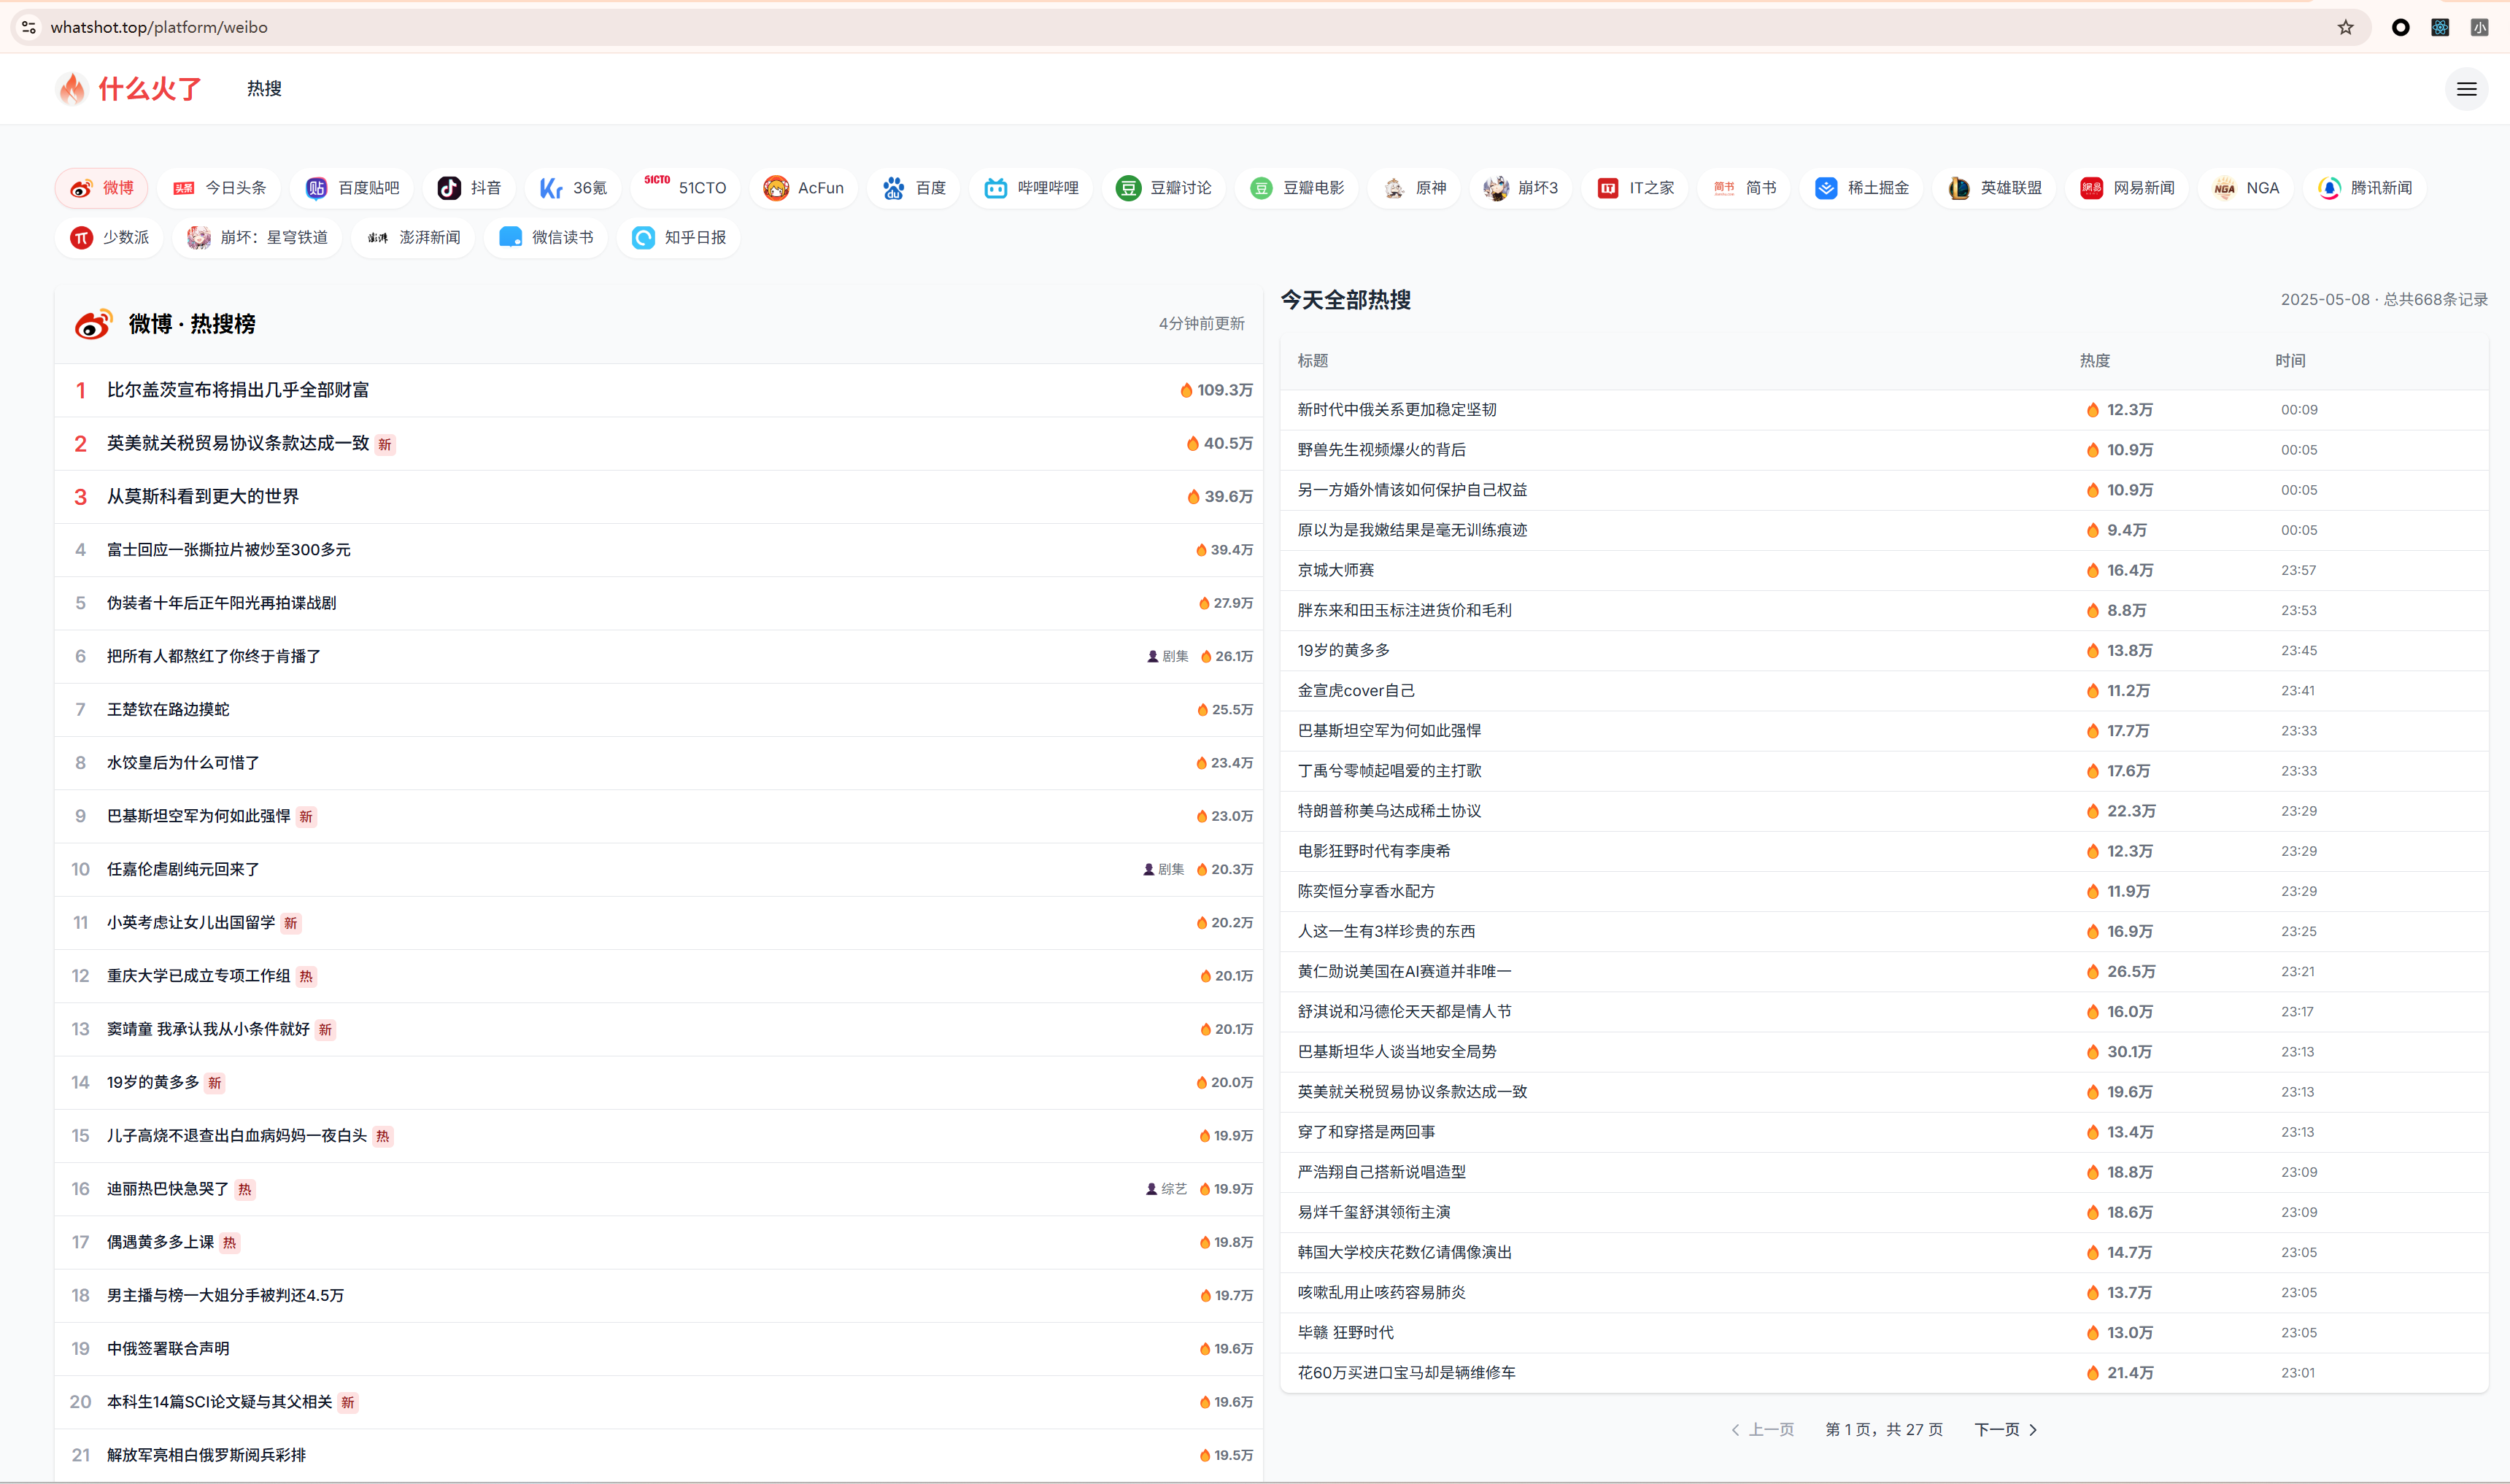Go to next page with 下一页
This screenshot has height=1484, width=2510.
[x=2005, y=1429]
